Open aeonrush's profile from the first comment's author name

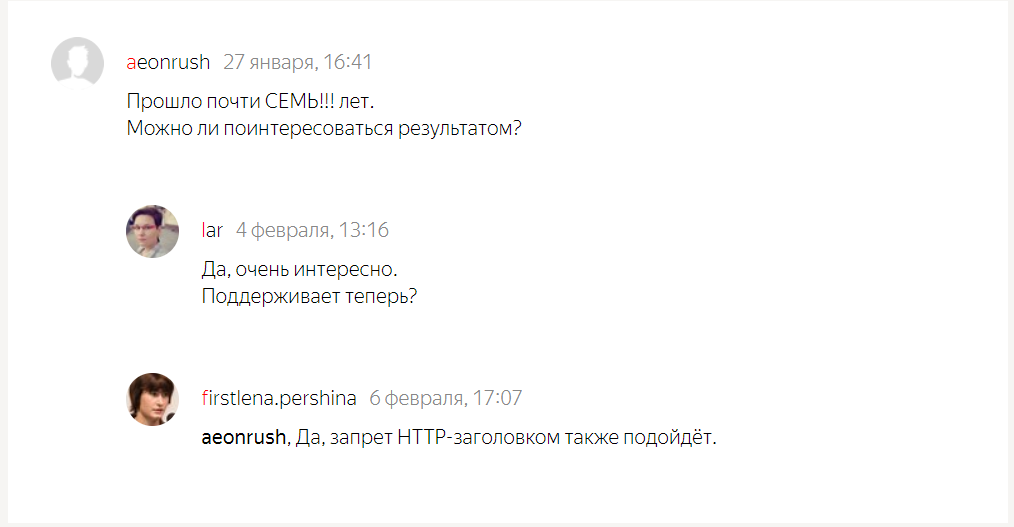tap(168, 62)
